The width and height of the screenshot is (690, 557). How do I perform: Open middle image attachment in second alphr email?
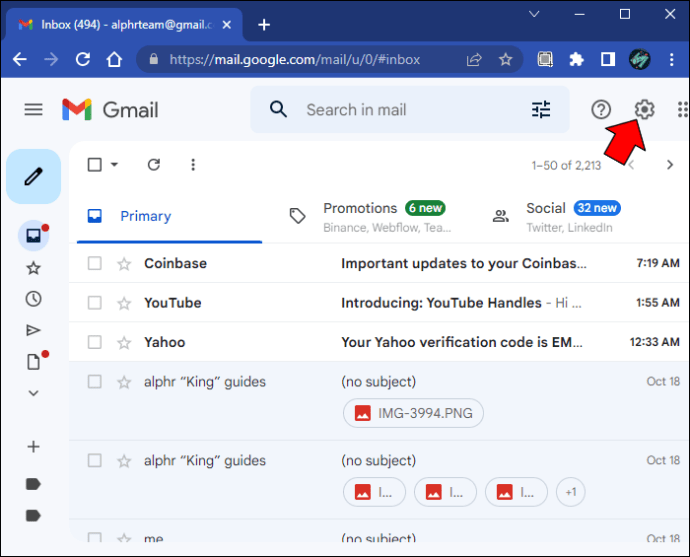click(445, 492)
